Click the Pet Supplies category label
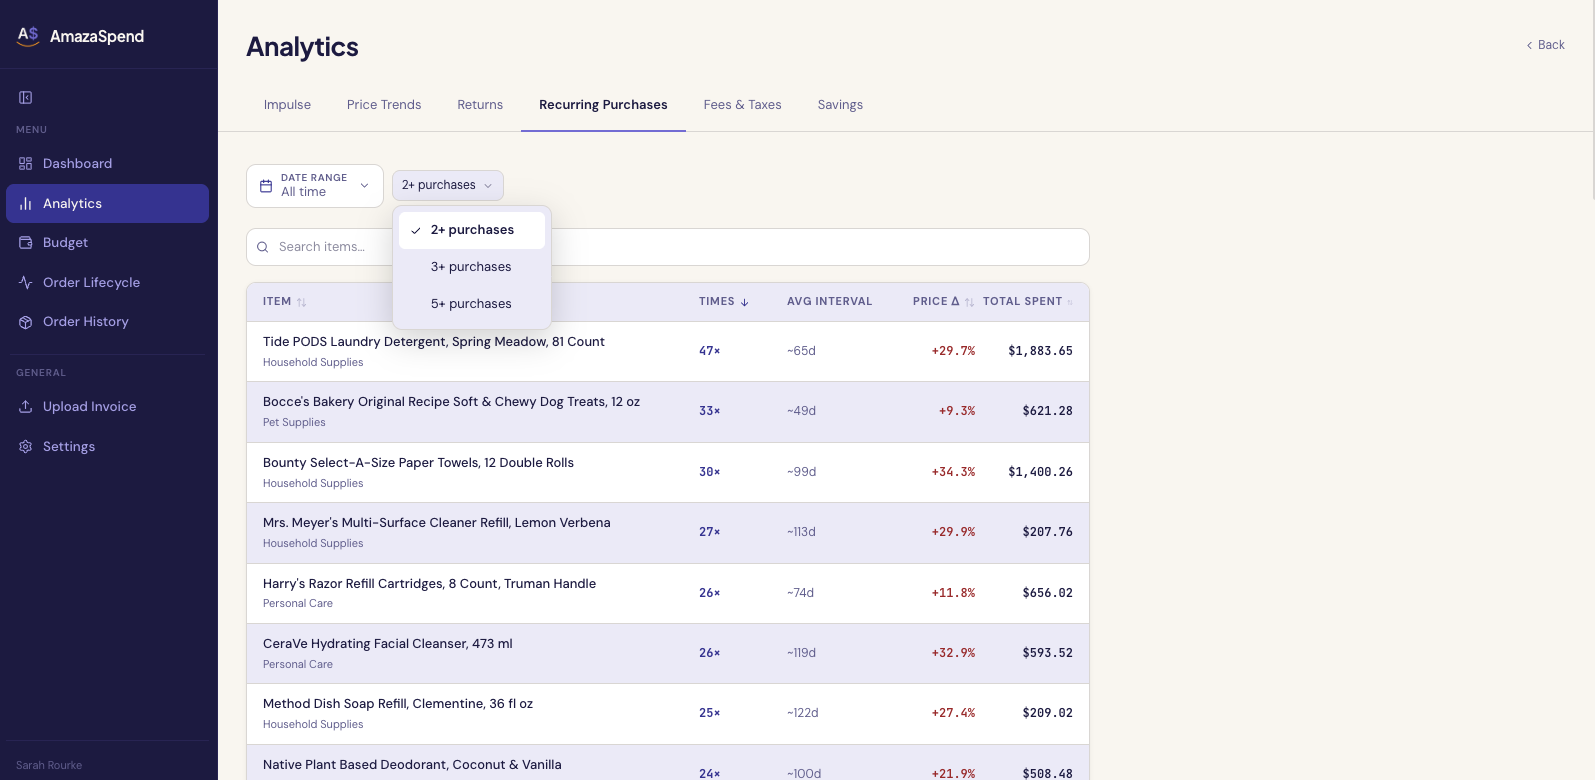 [294, 422]
